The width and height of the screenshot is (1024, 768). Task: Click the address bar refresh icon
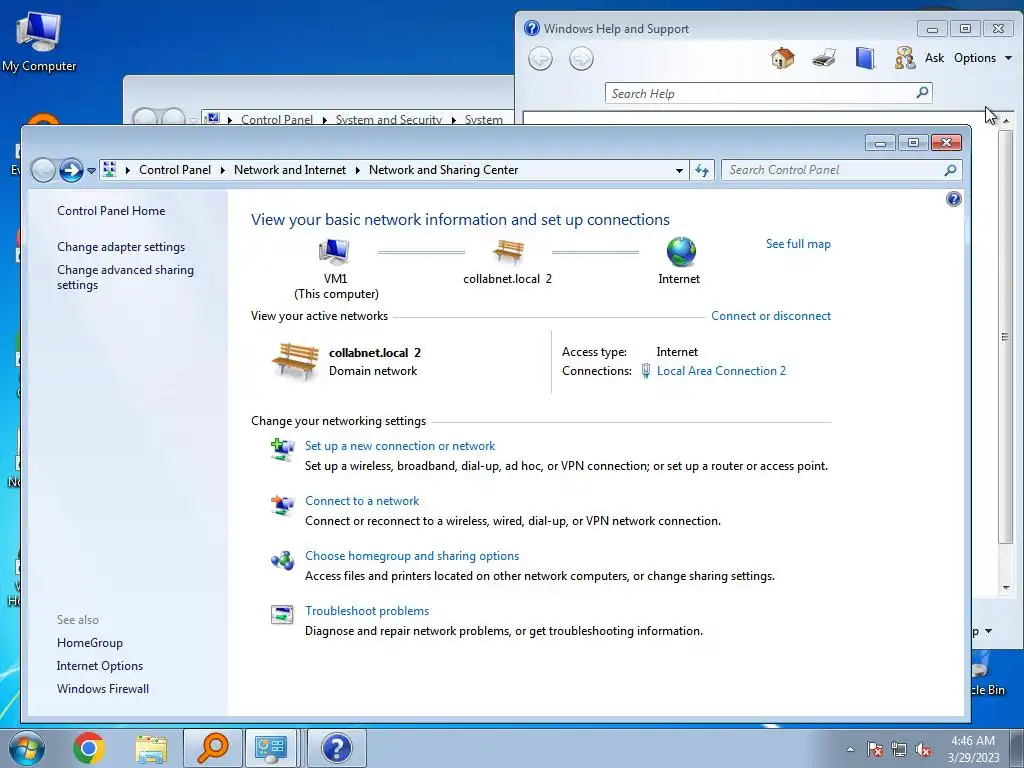pyautogui.click(x=702, y=170)
